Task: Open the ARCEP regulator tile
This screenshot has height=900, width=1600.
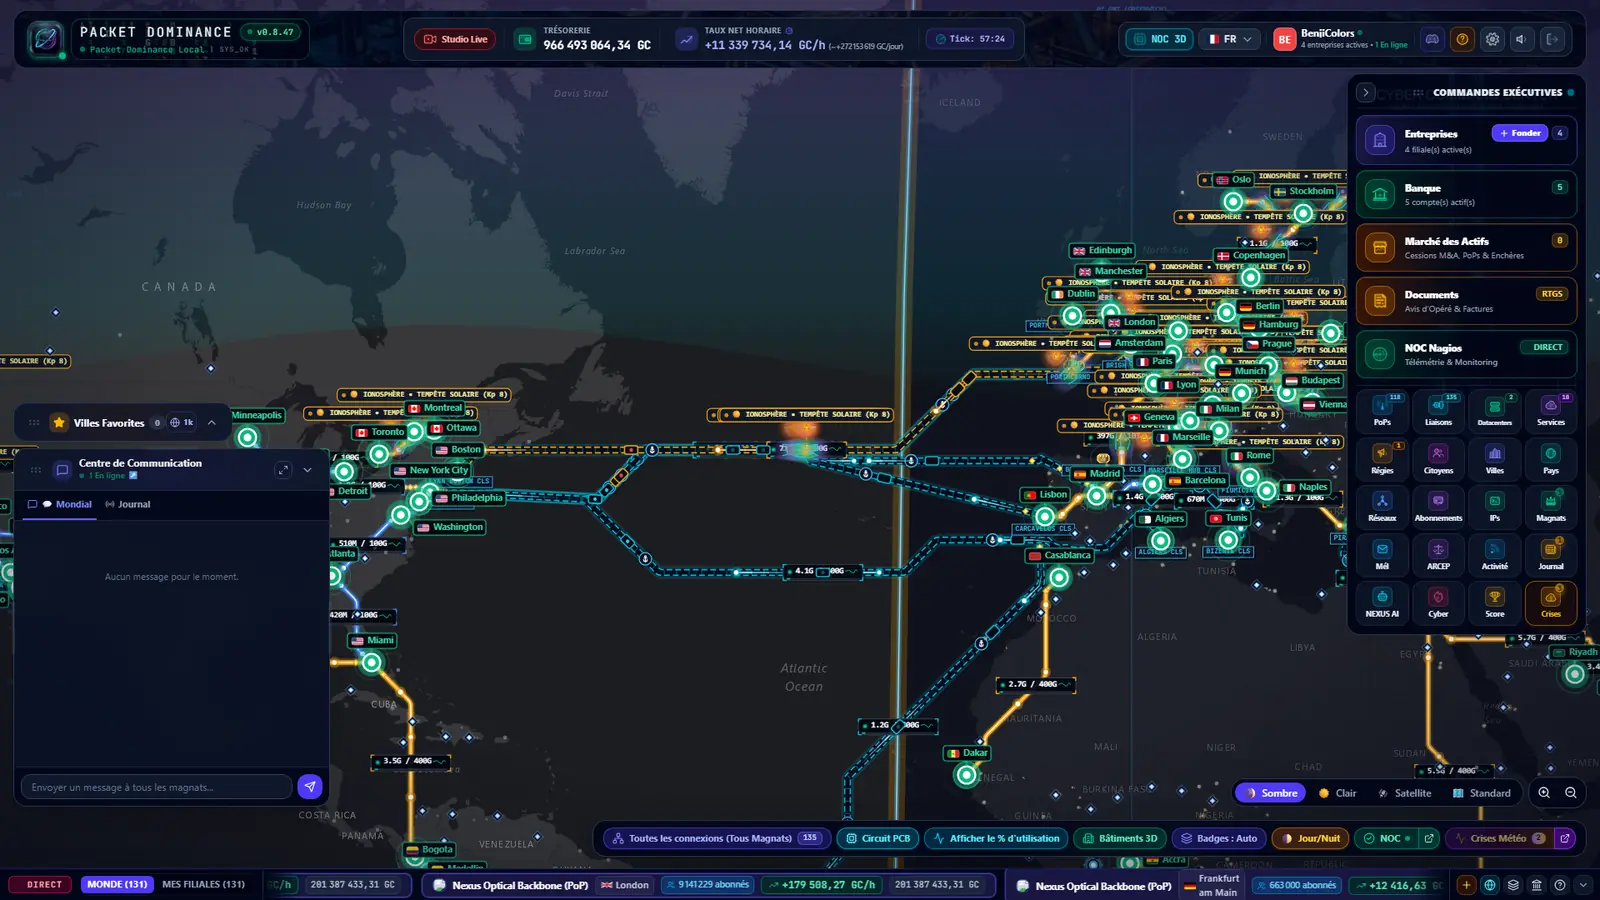Action: 1438,554
